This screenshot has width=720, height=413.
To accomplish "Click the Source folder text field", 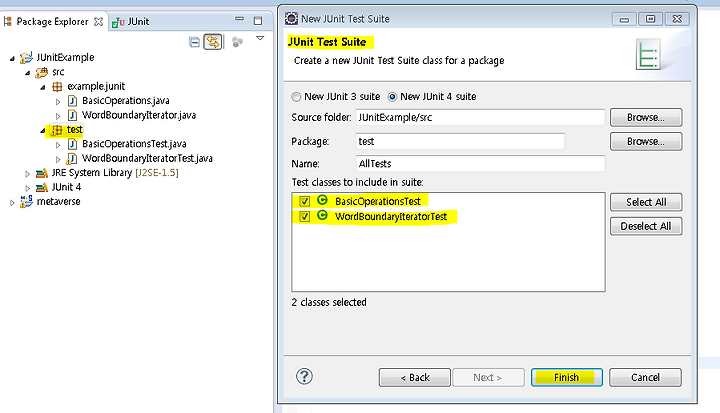I will (480, 117).
